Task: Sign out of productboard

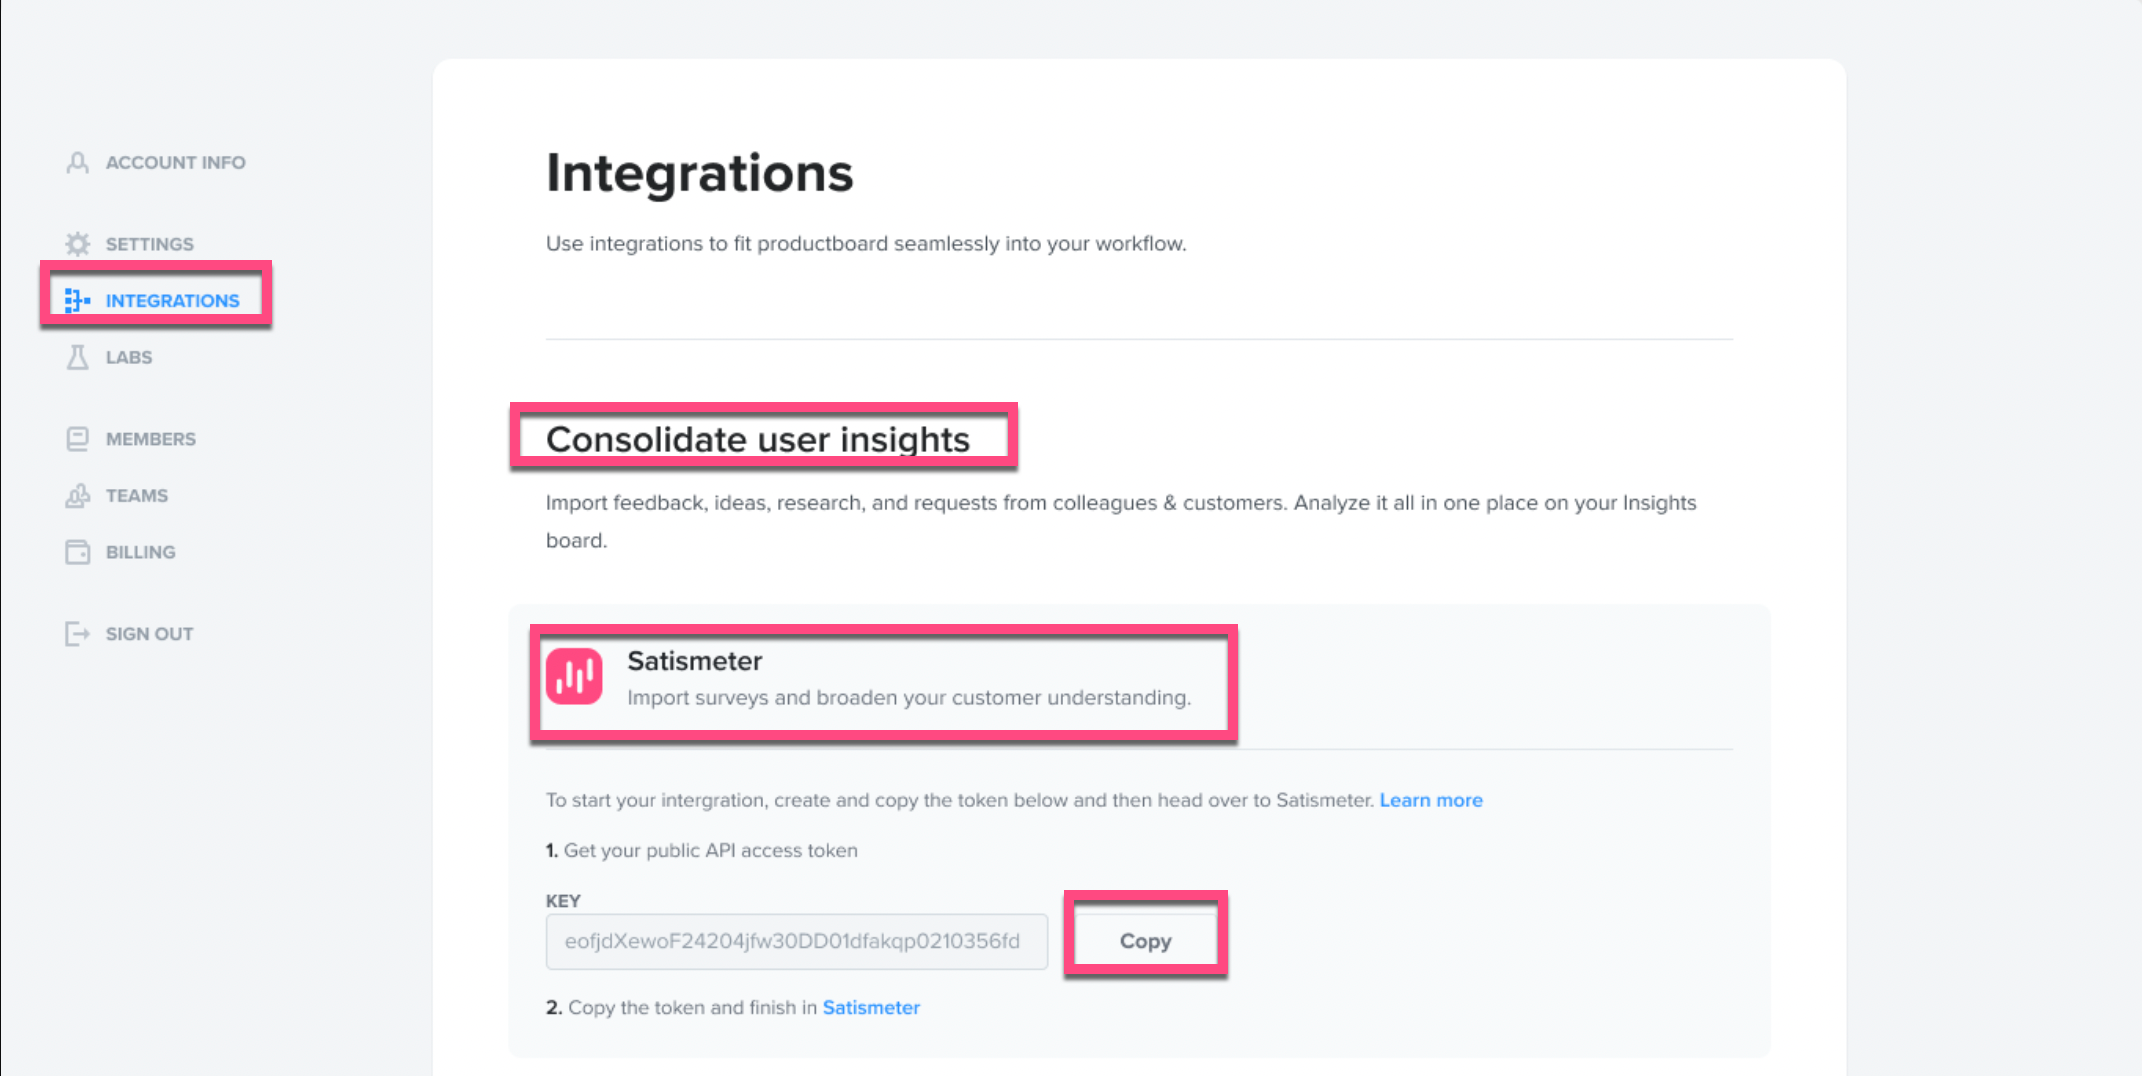Action: coord(149,633)
